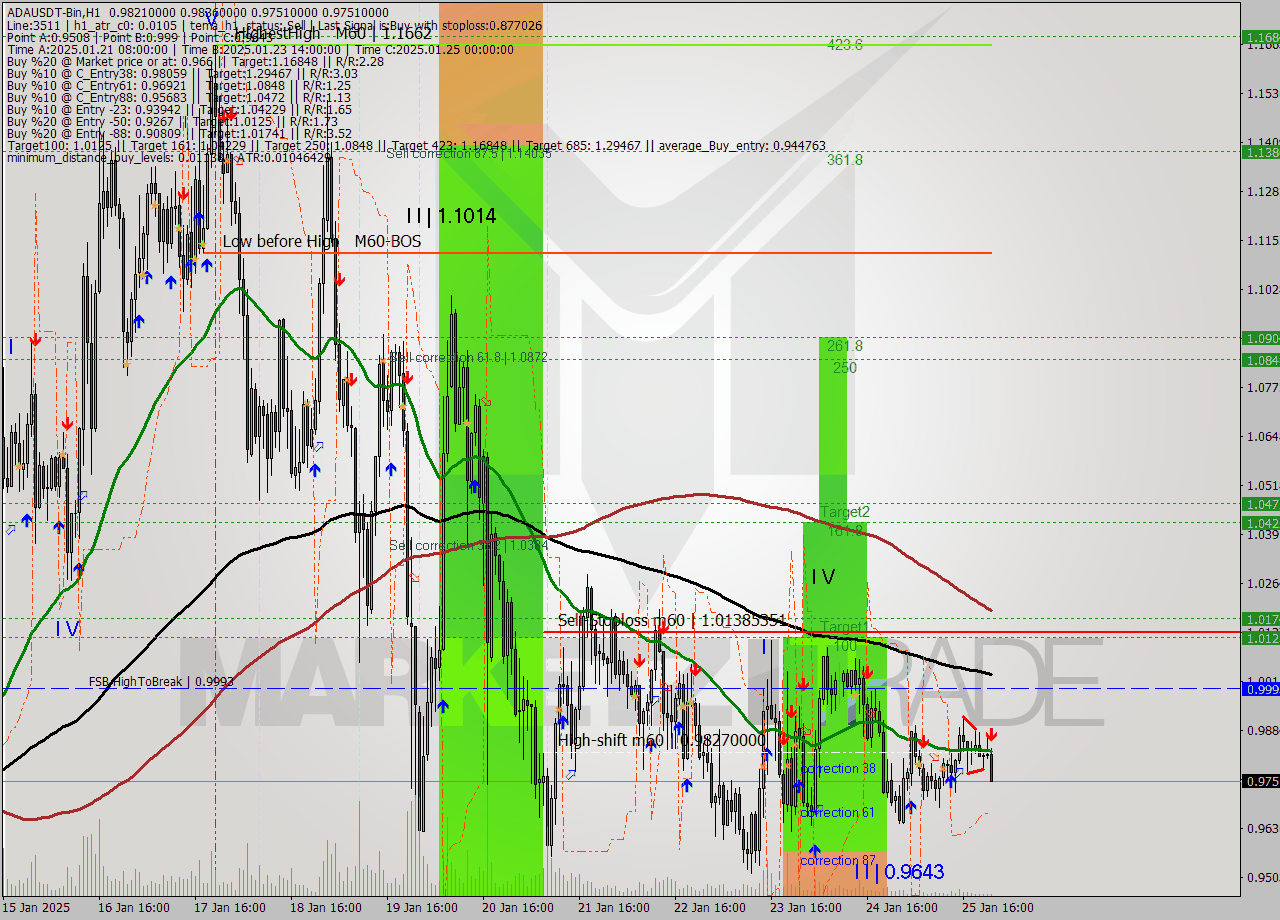This screenshot has width=1280, height=920.
Task: Click the 'minimum_distance_buy_levels' text line
Action: [x=168, y=157]
